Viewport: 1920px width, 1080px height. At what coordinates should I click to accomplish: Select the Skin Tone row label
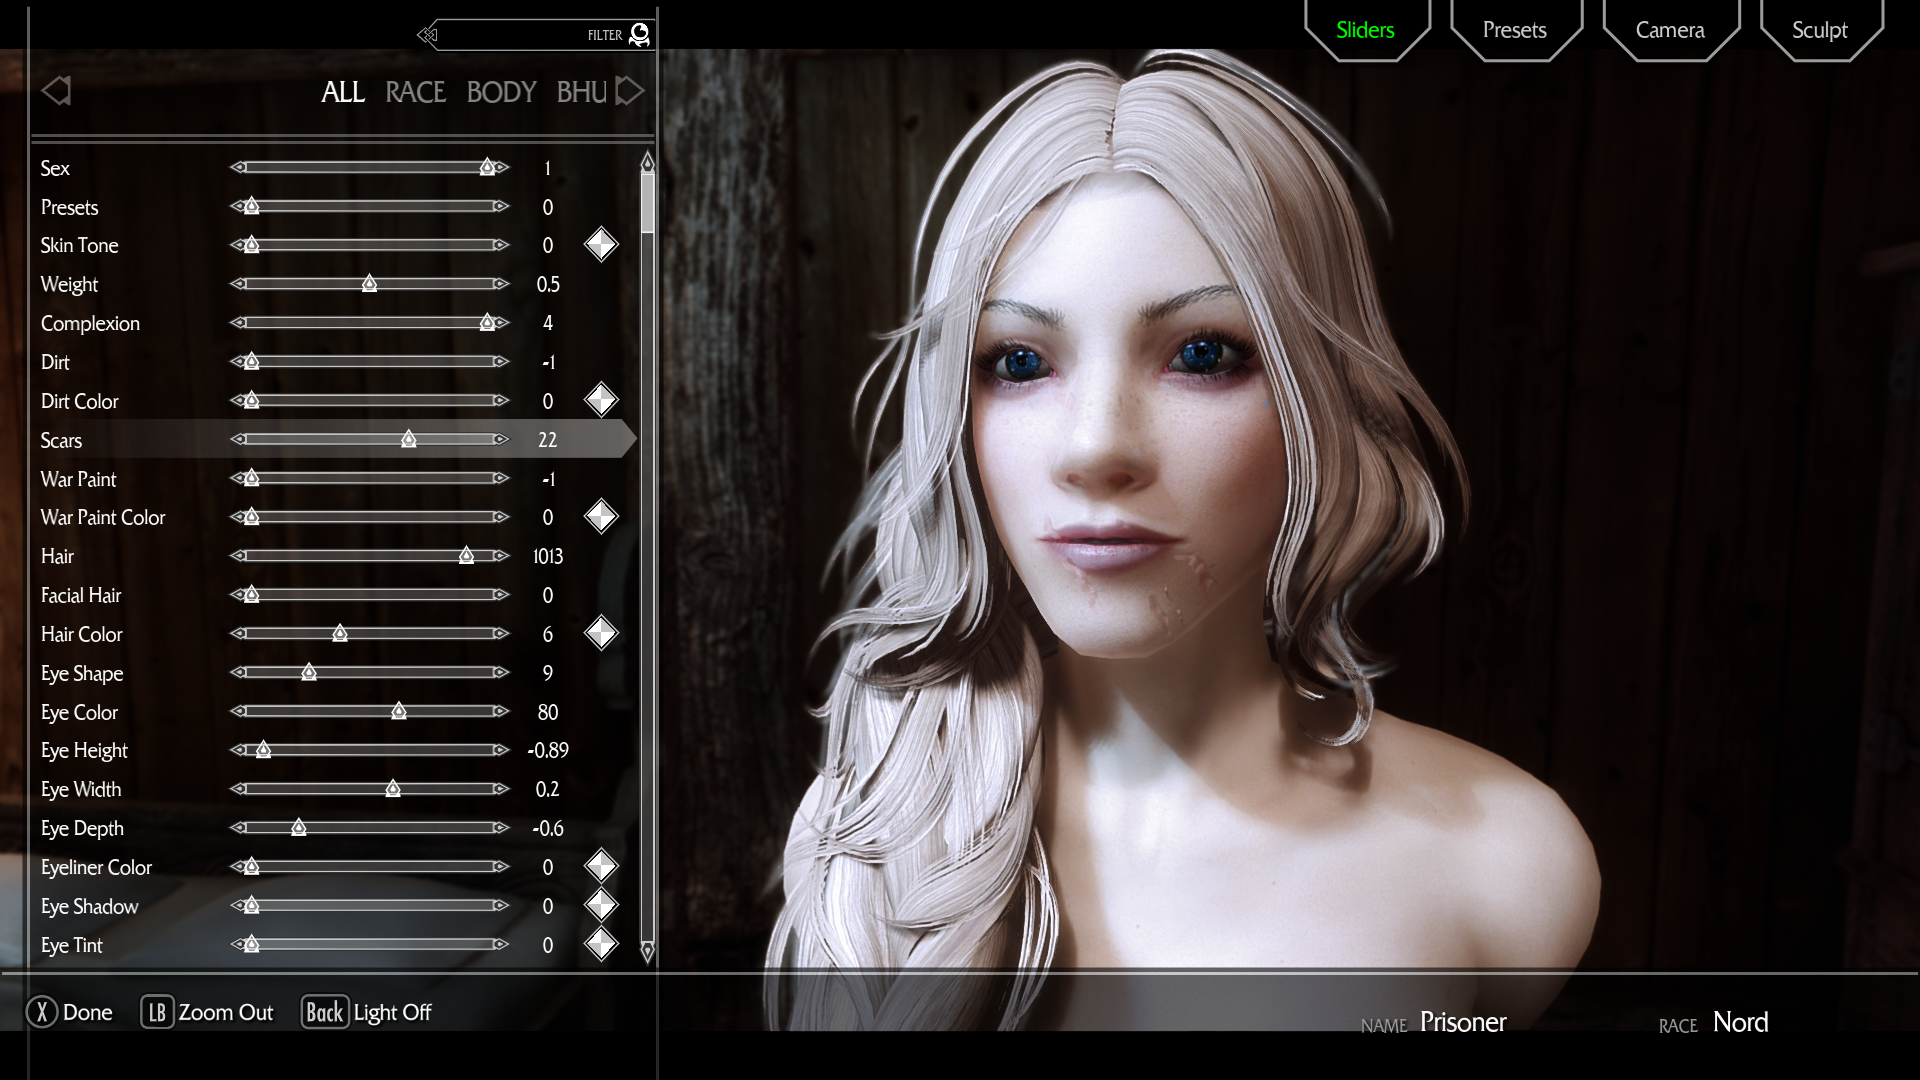click(x=79, y=245)
